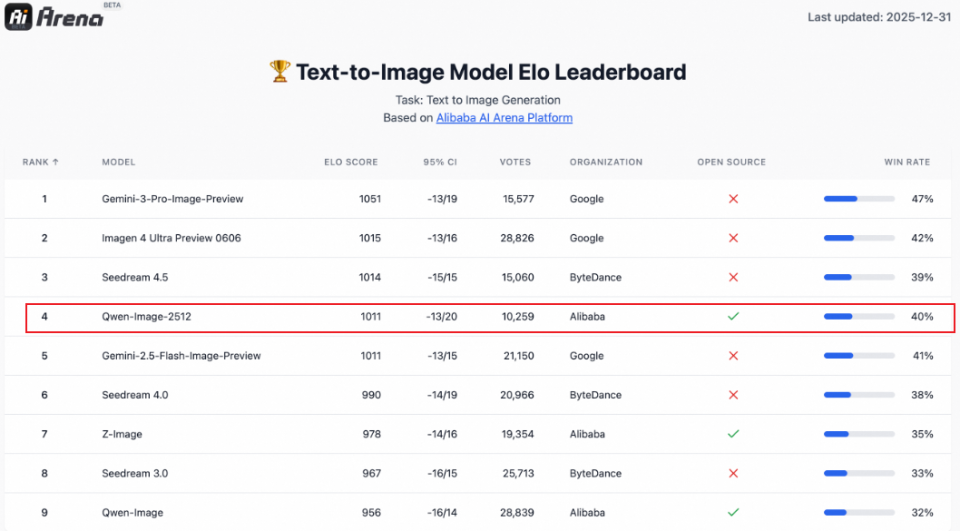The height and width of the screenshot is (531, 960).
Task: Click the Win Rate column header
Action: (907, 162)
